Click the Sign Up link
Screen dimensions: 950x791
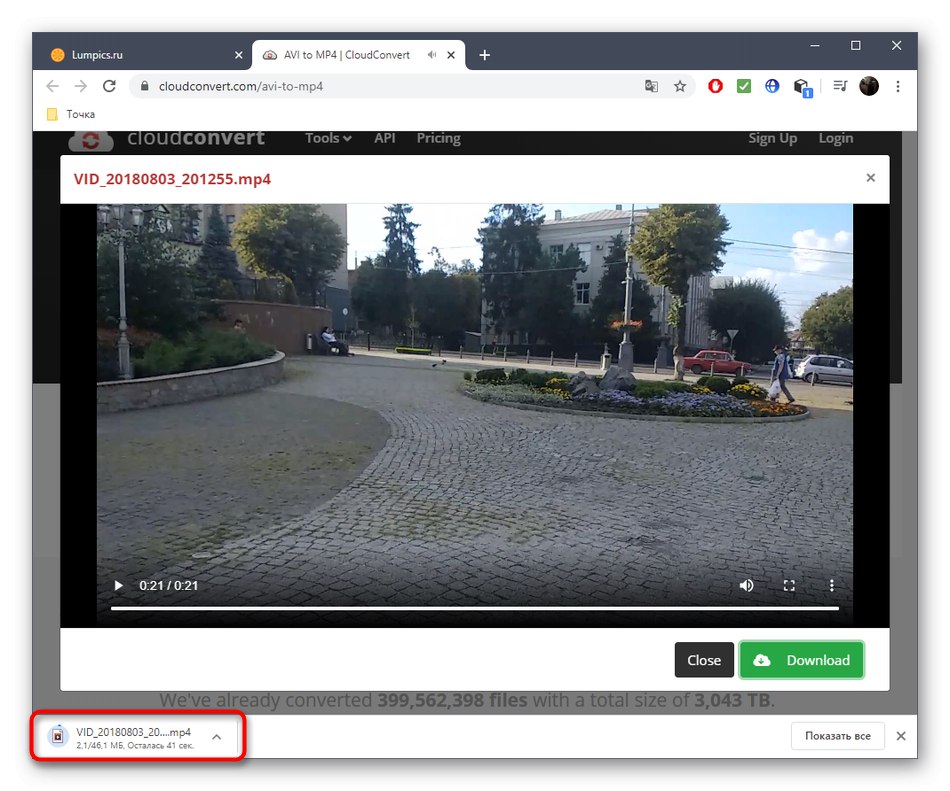coord(772,138)
